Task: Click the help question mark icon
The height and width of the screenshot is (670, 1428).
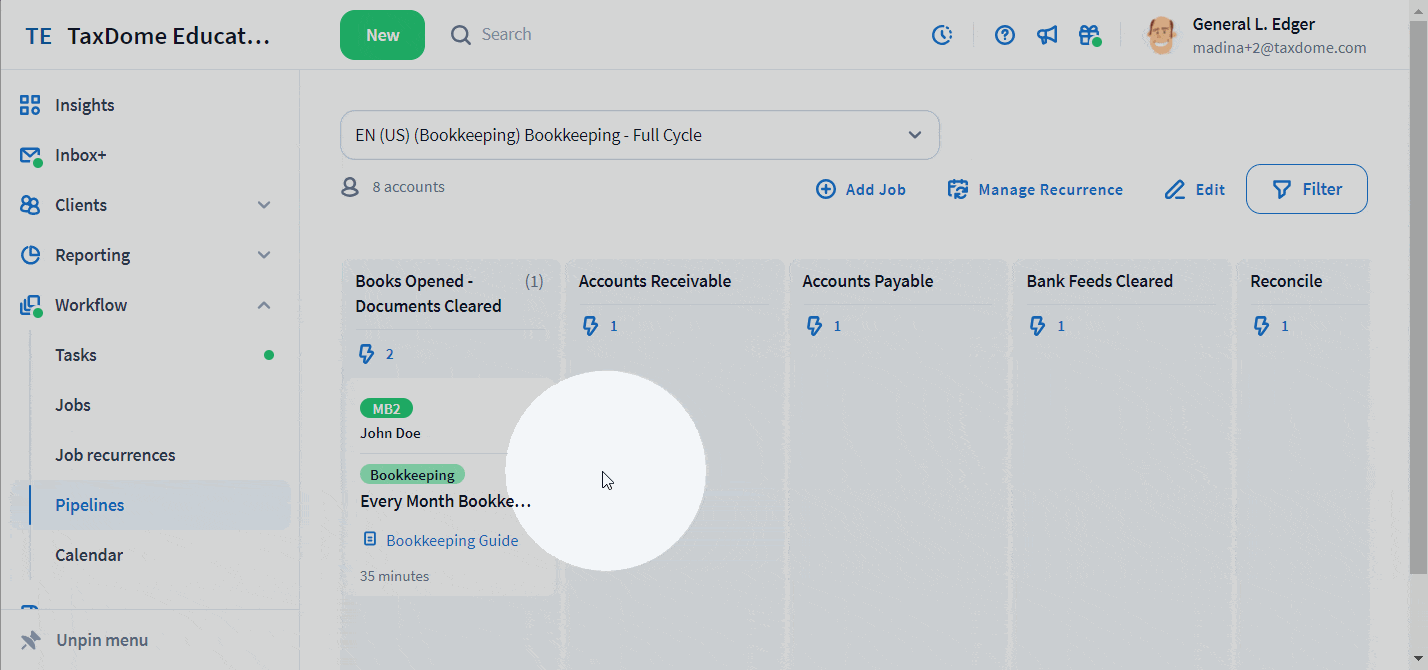Action: 1005,35
